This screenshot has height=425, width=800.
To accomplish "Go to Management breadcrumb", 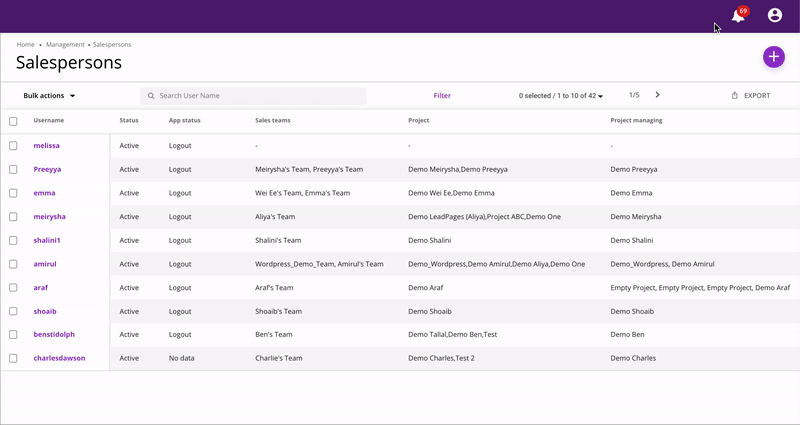I will click(65, 45).
